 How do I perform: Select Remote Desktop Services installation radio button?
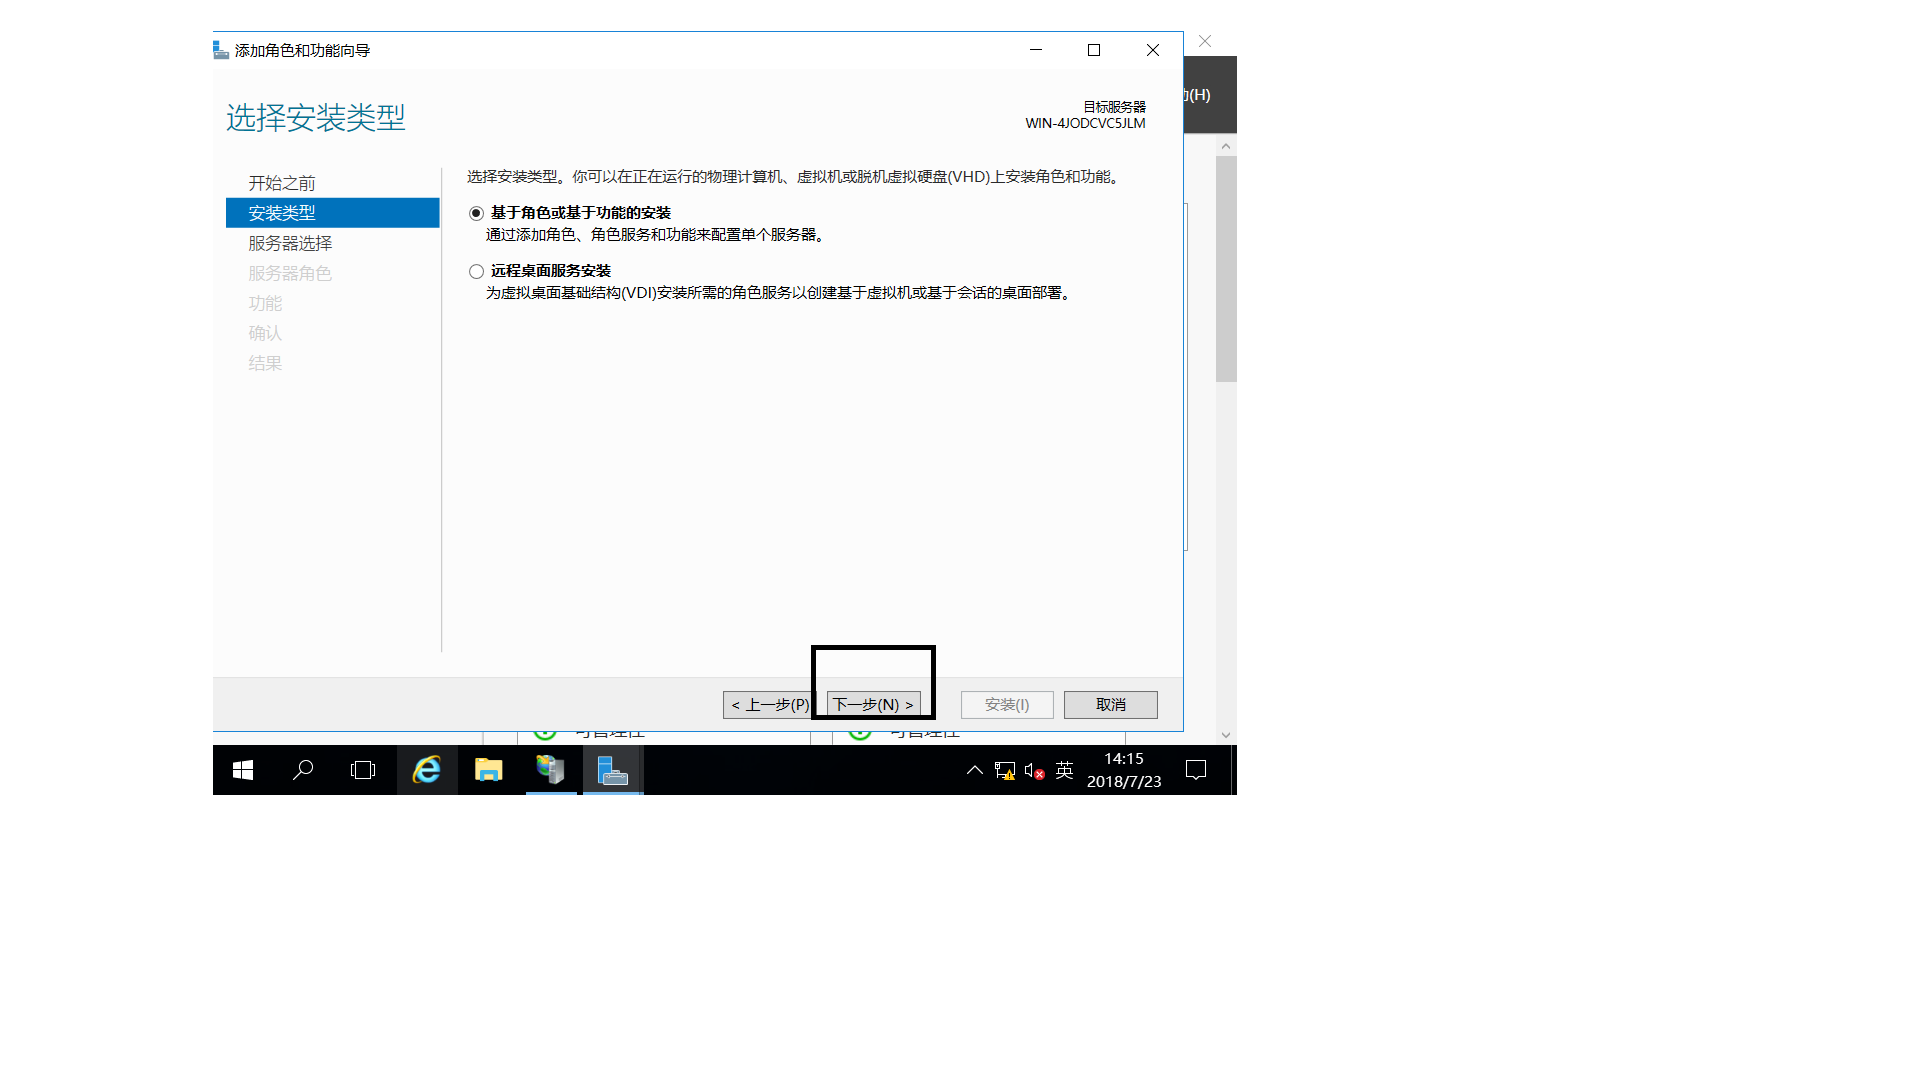pos(476,271)
